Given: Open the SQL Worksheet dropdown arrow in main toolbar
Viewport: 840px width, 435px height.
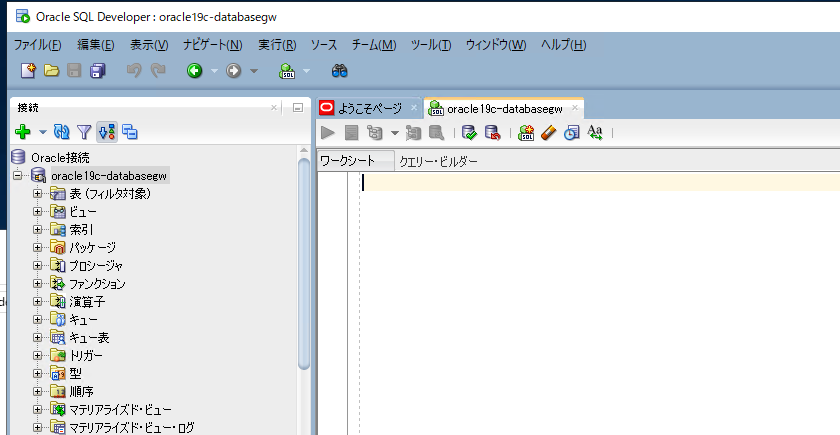Looking at the screenshot, I should [x=306, y=71].
